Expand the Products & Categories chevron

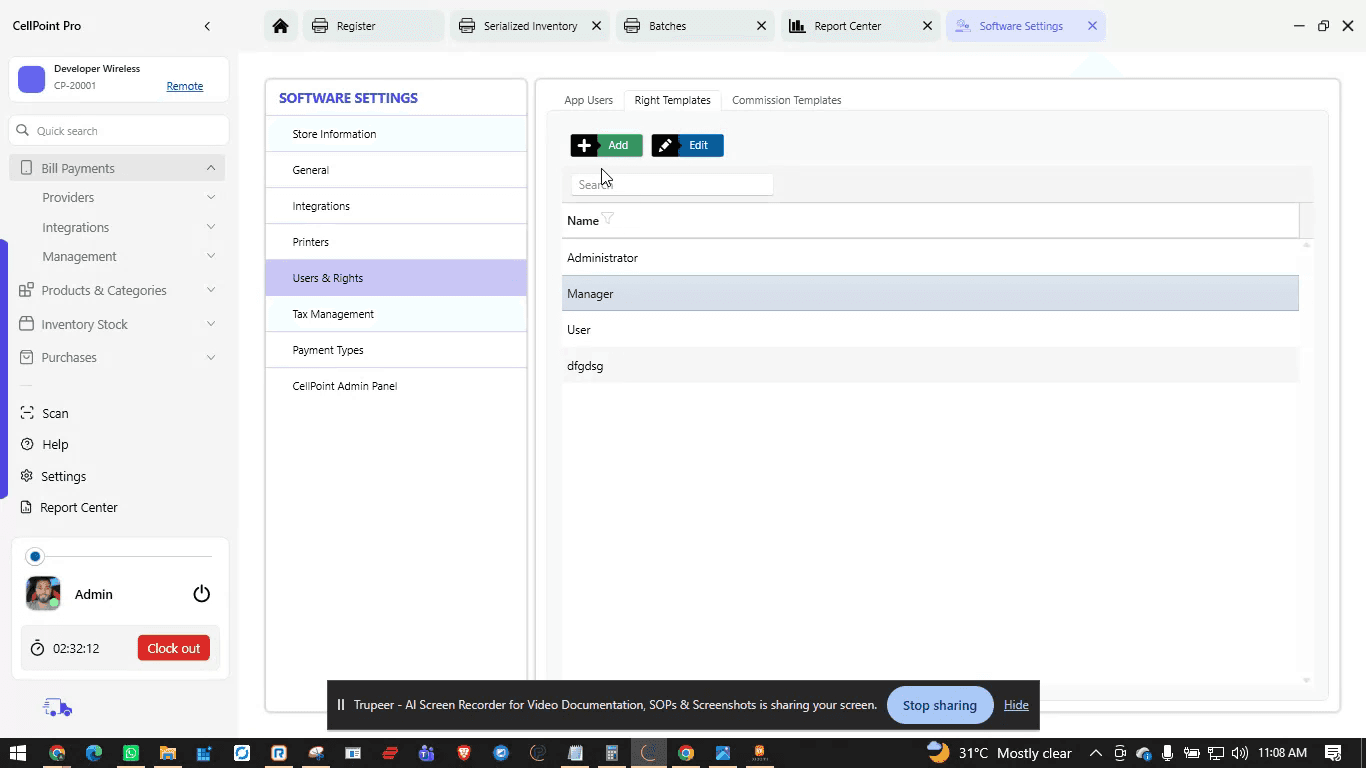pyautogui.click(x=211, y=290)
